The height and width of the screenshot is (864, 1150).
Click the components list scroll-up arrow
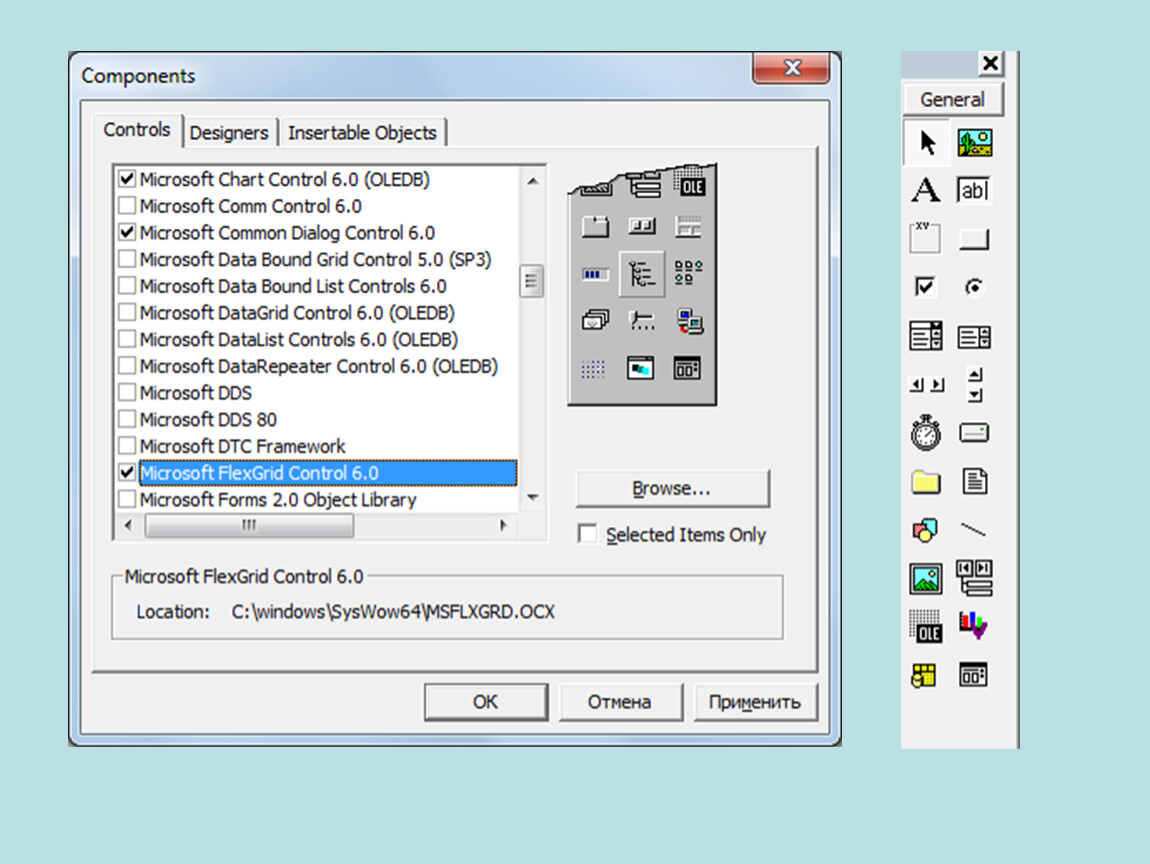click(x=532, y=180)
